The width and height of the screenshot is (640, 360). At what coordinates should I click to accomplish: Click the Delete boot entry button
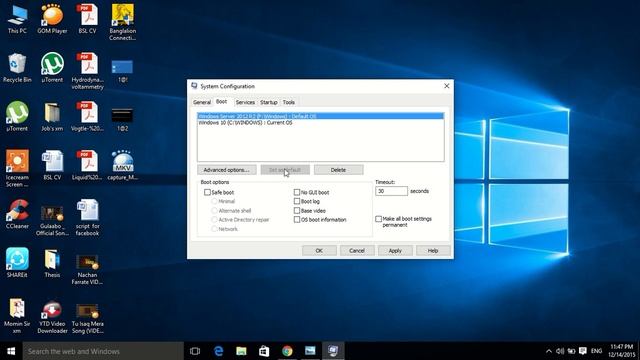click(x=338, y=170)
